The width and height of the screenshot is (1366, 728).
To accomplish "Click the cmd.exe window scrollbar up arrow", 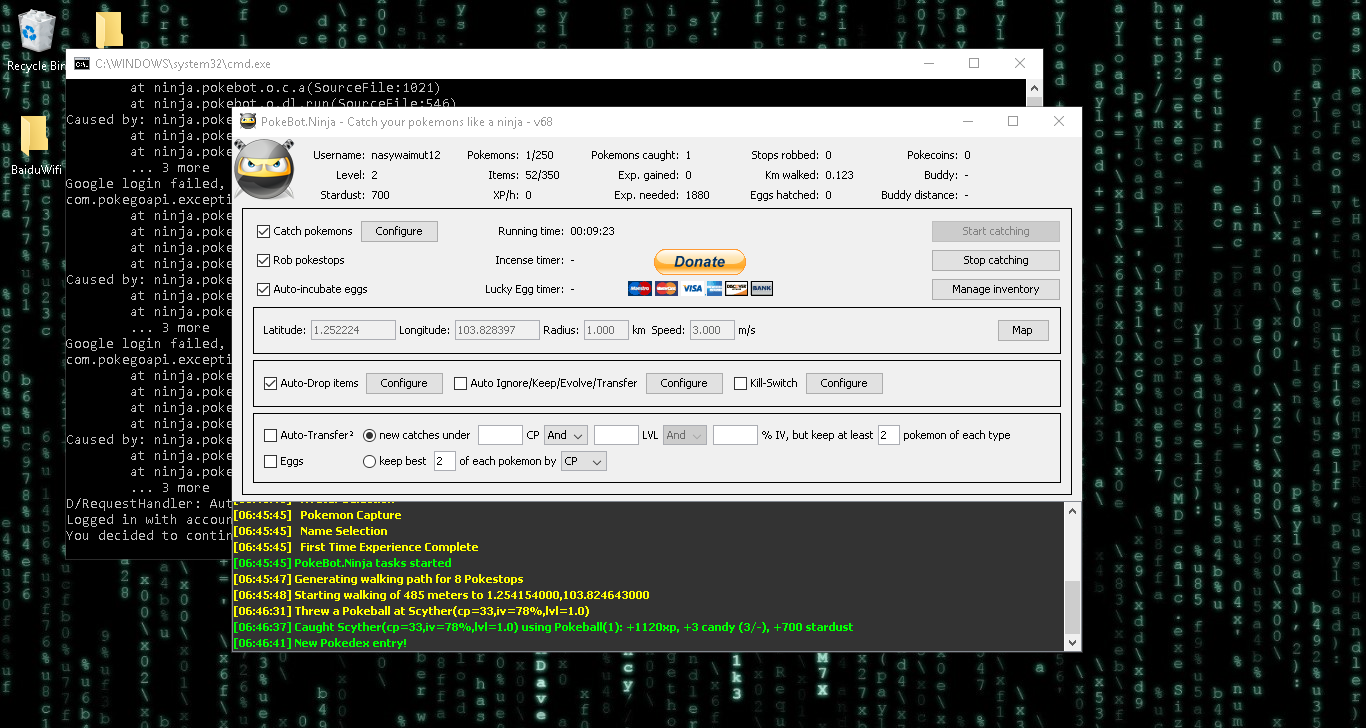I will 1035,89.
